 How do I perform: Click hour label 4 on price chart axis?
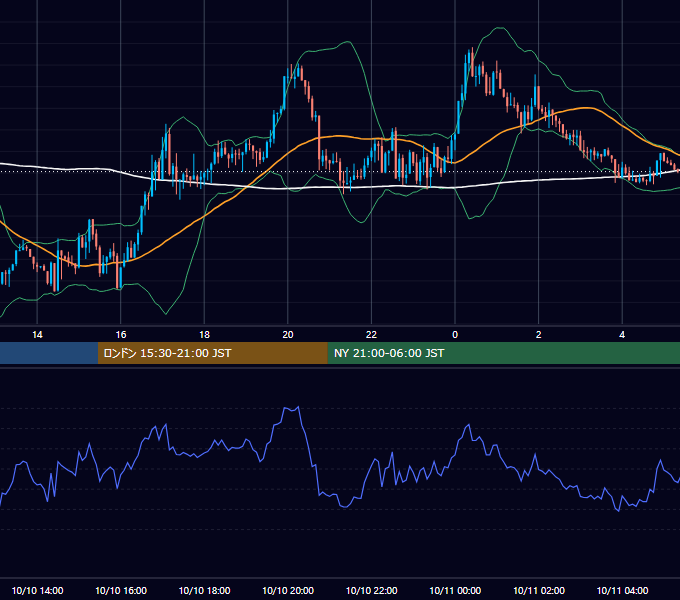pos(622,335)
